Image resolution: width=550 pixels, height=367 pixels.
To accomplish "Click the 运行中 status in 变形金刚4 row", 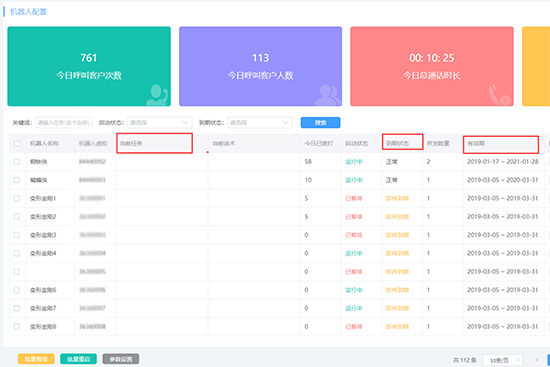I will [x=354, y=253].
